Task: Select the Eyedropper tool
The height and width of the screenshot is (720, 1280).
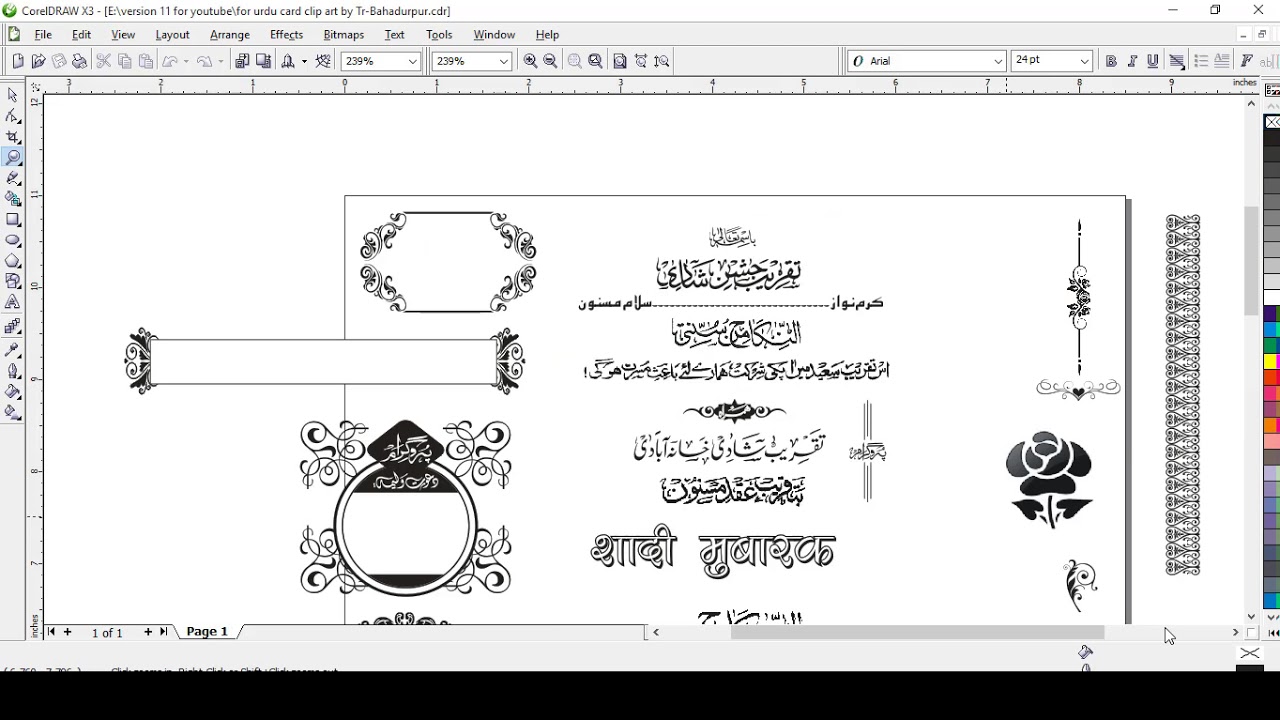Action: (13, 349)
